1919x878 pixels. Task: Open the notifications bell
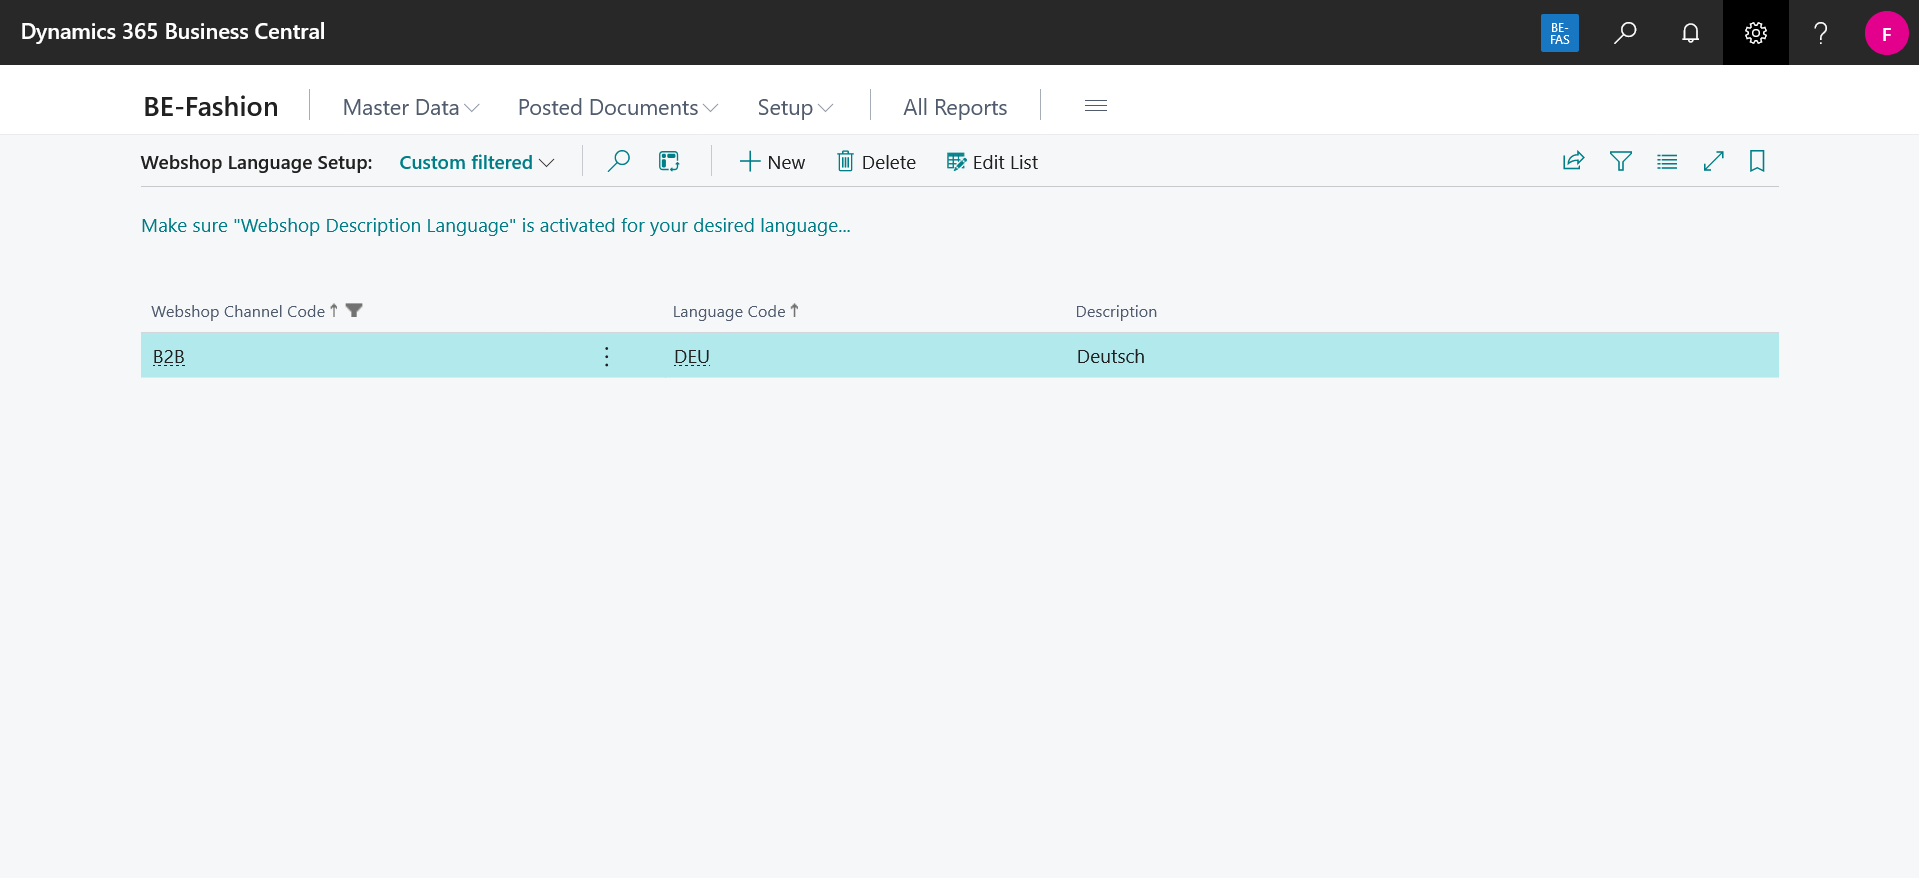point(1690,33)
